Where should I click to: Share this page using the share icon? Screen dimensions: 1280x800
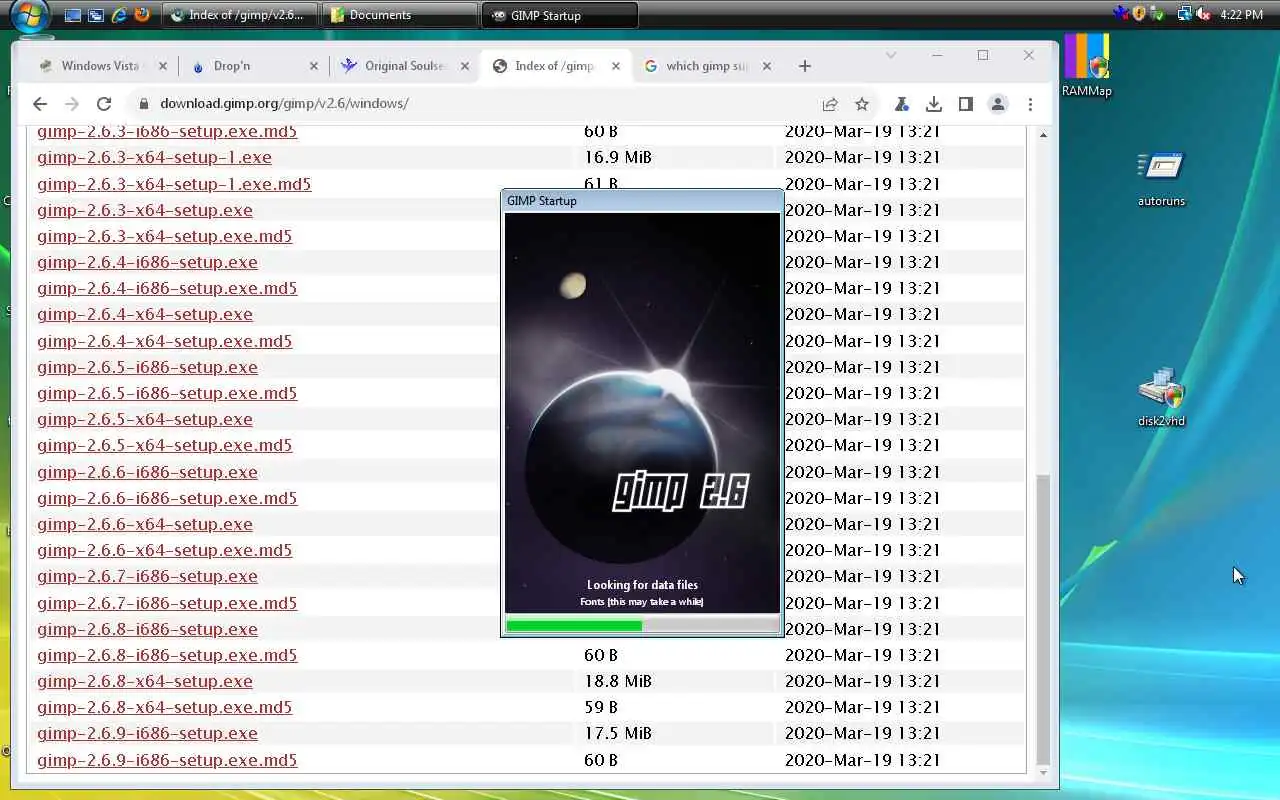(x=830, y=104)
